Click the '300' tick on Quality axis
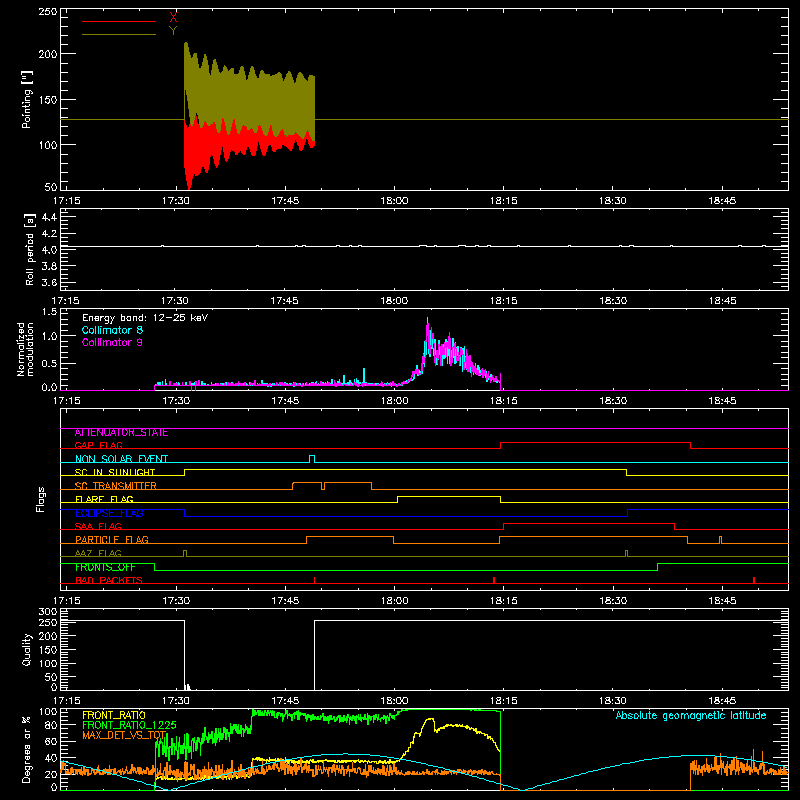Screen dimensions: 800x800 [47, 612]
